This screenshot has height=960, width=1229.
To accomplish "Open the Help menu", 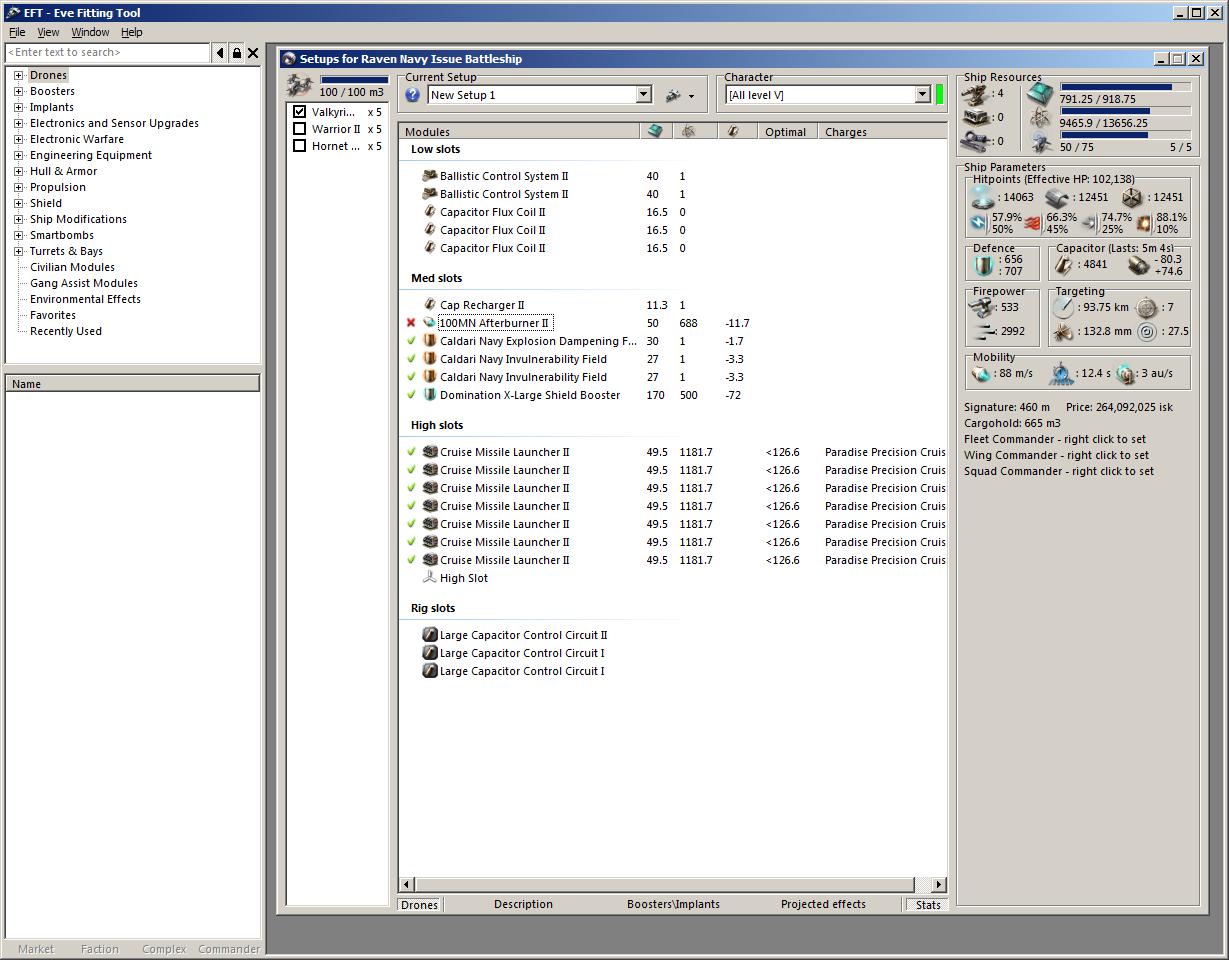I will pyautogui.click(x=132, y=32).
